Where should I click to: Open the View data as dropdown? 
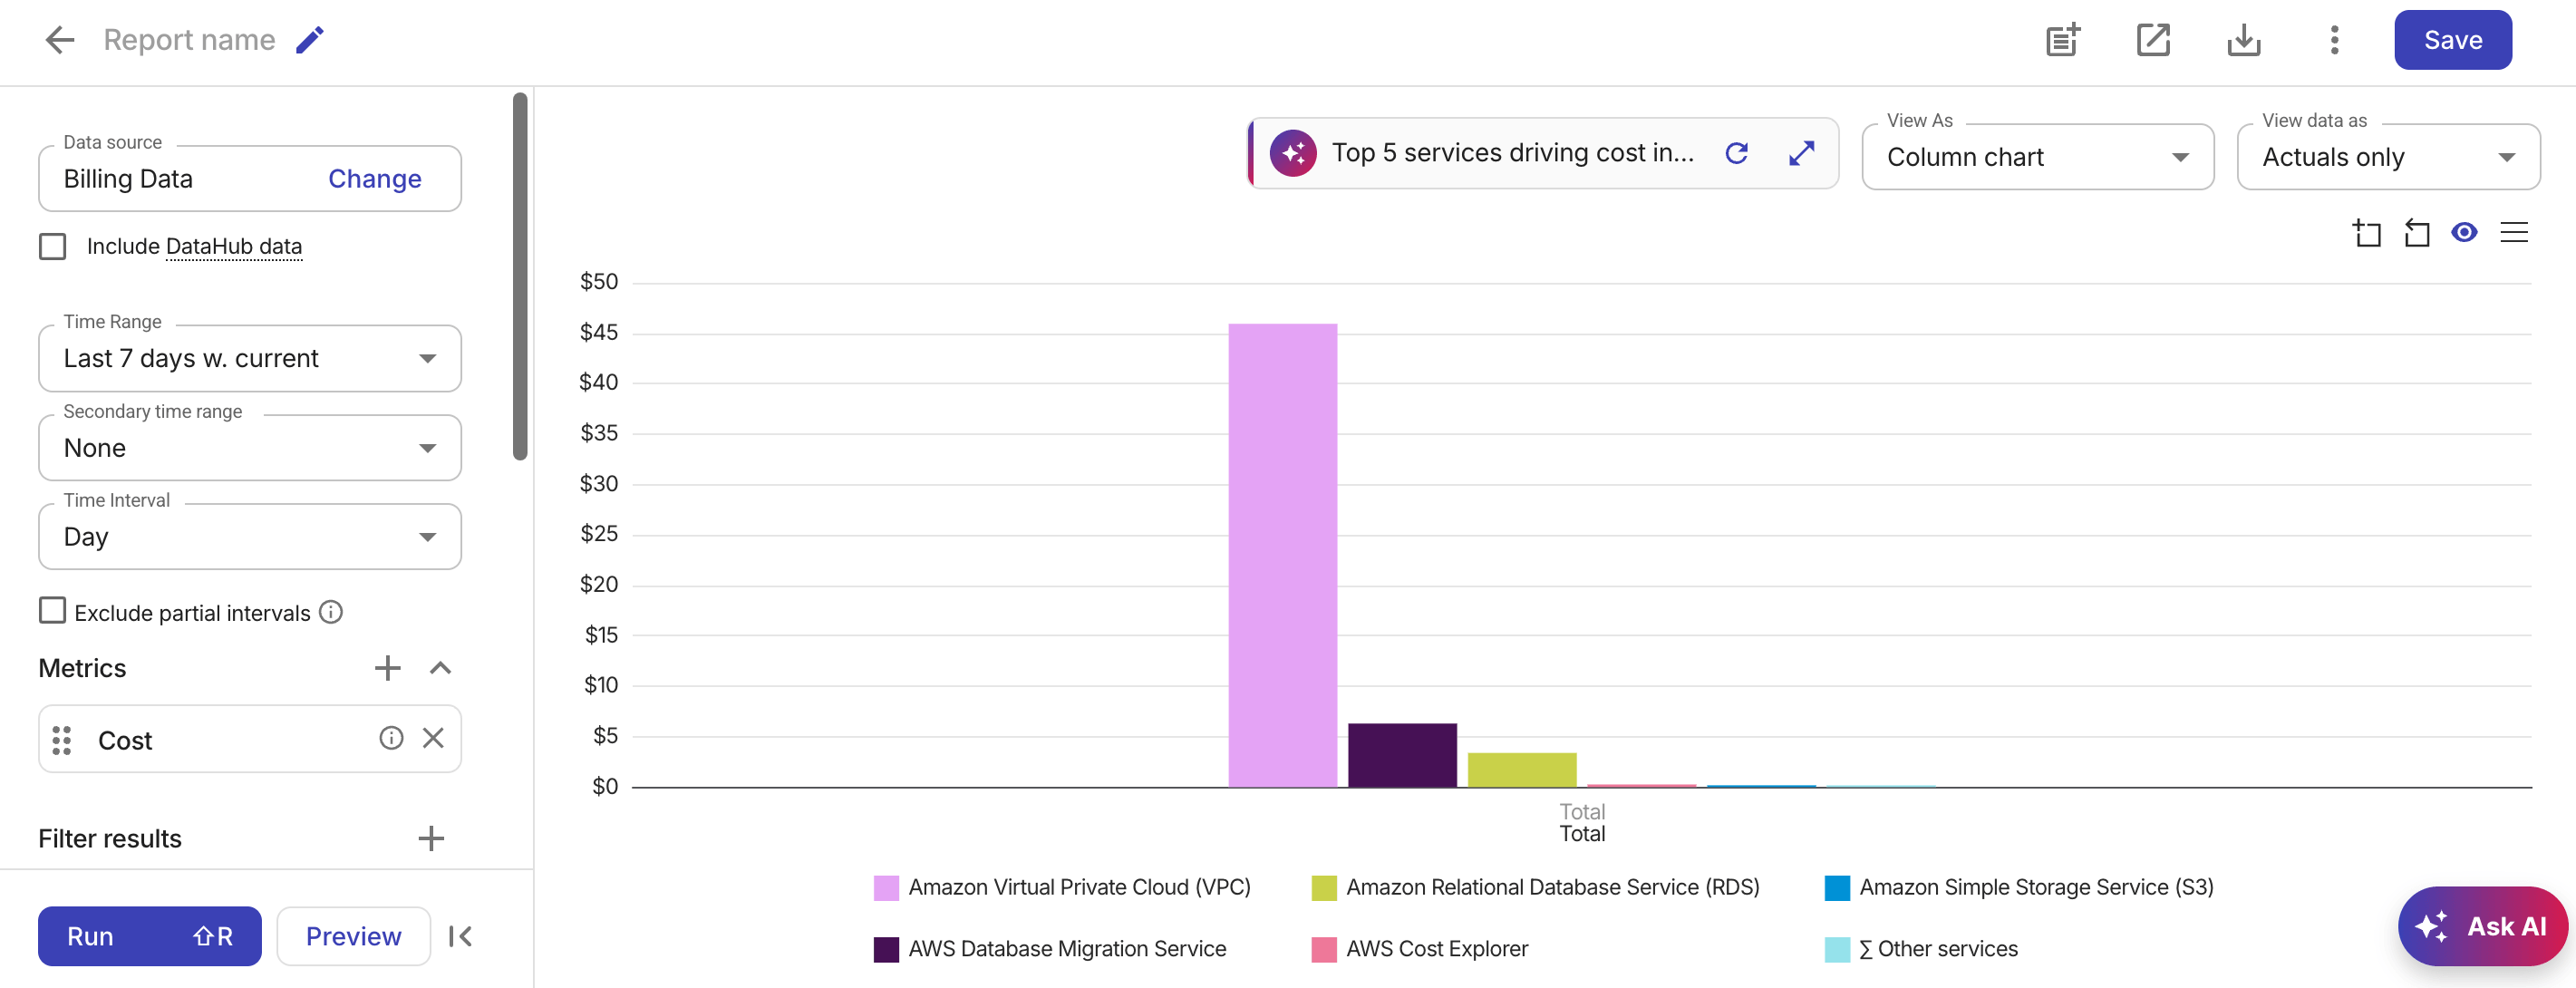coord(2388,157)
